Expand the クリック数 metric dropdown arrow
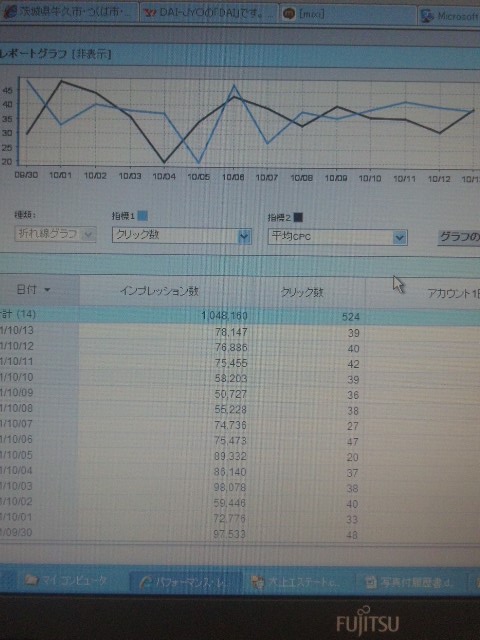The image size is (480, 640). pos(244,236)
